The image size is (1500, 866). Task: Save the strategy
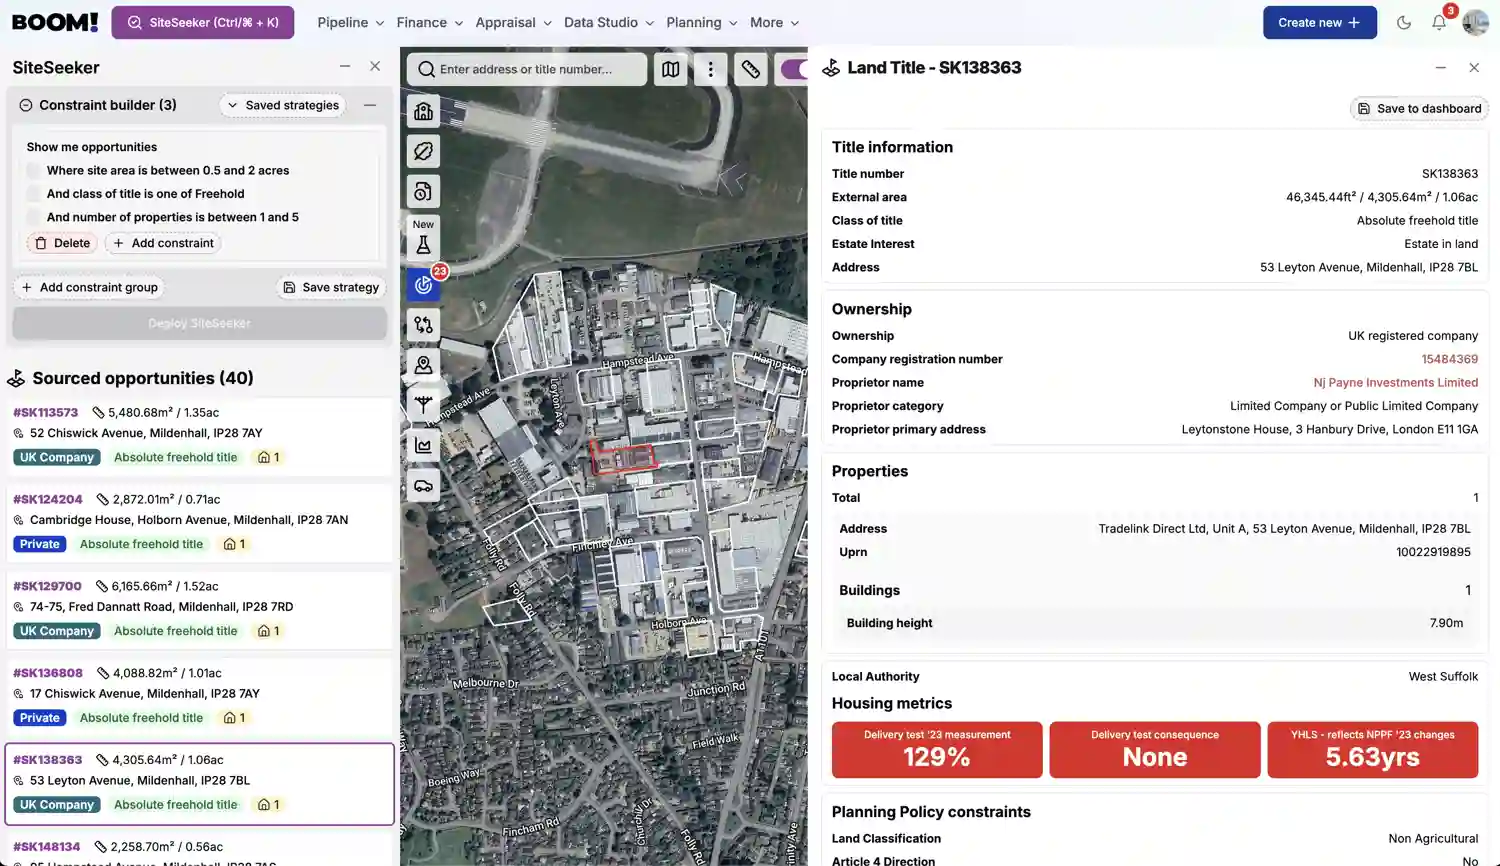331,287
